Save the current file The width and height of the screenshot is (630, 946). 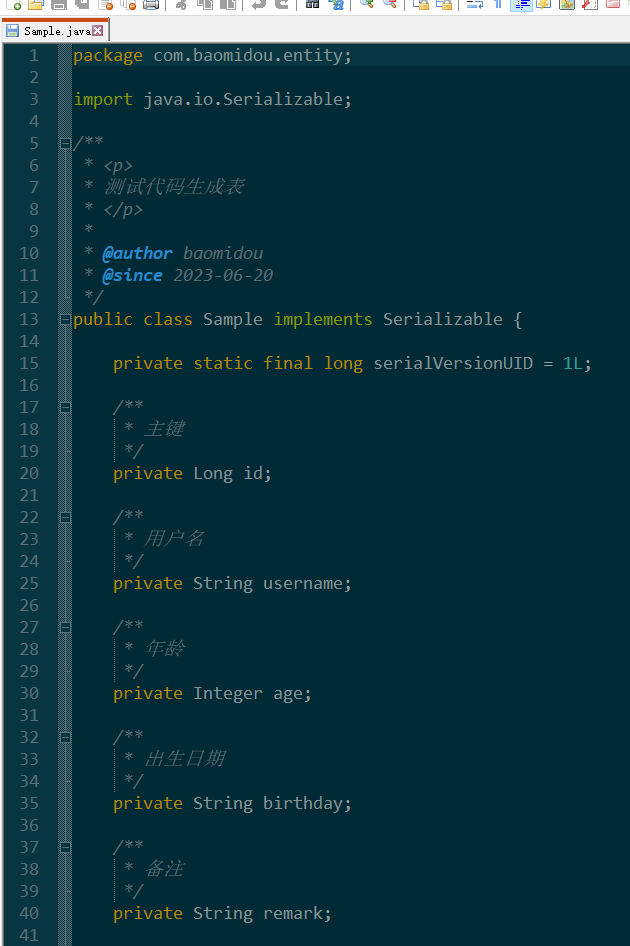tap(56, 6)
